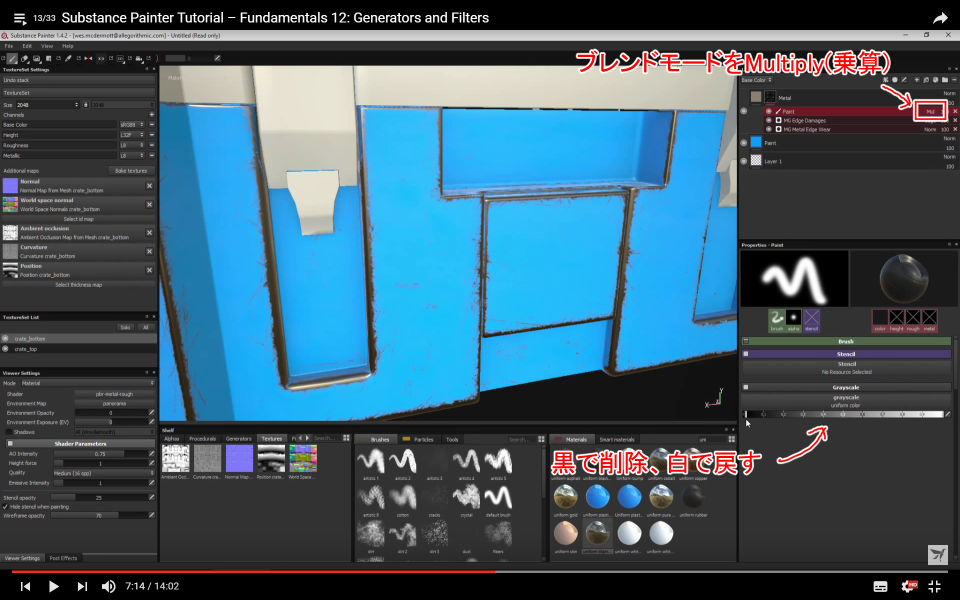Toggle the mirror symmetry tool

coord(88,59)
